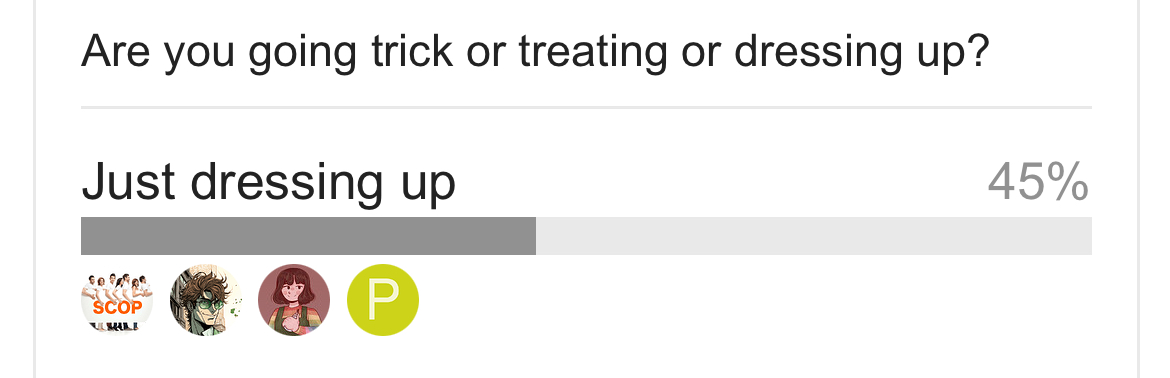The image size is (1170, 378).
Task: Click the second voter thumbnail under poll bar
Action: coord(205,300)
